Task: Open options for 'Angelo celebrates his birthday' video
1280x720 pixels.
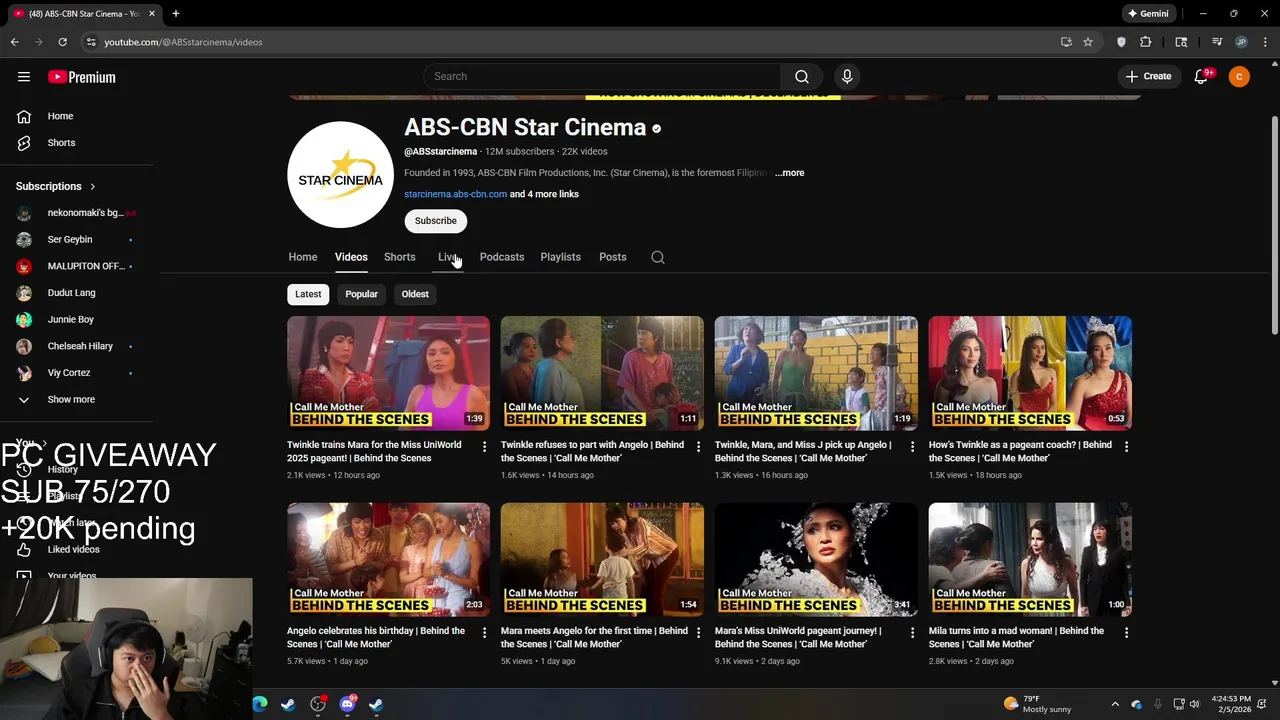Action: (x=485, y=632)
